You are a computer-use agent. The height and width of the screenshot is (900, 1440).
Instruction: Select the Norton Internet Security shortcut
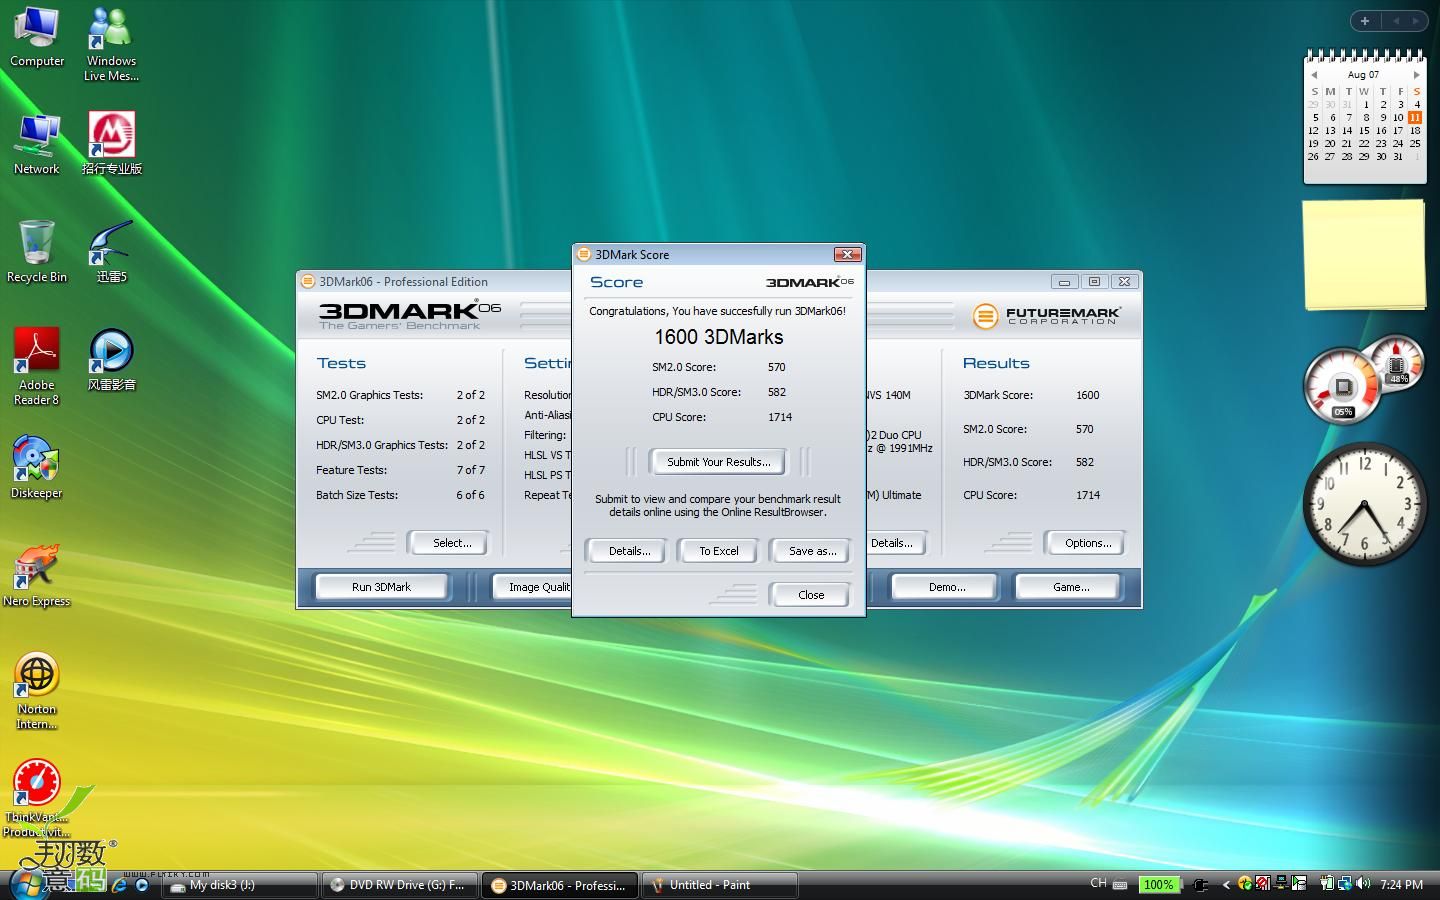pyautogui.click(x=37, y=690)
